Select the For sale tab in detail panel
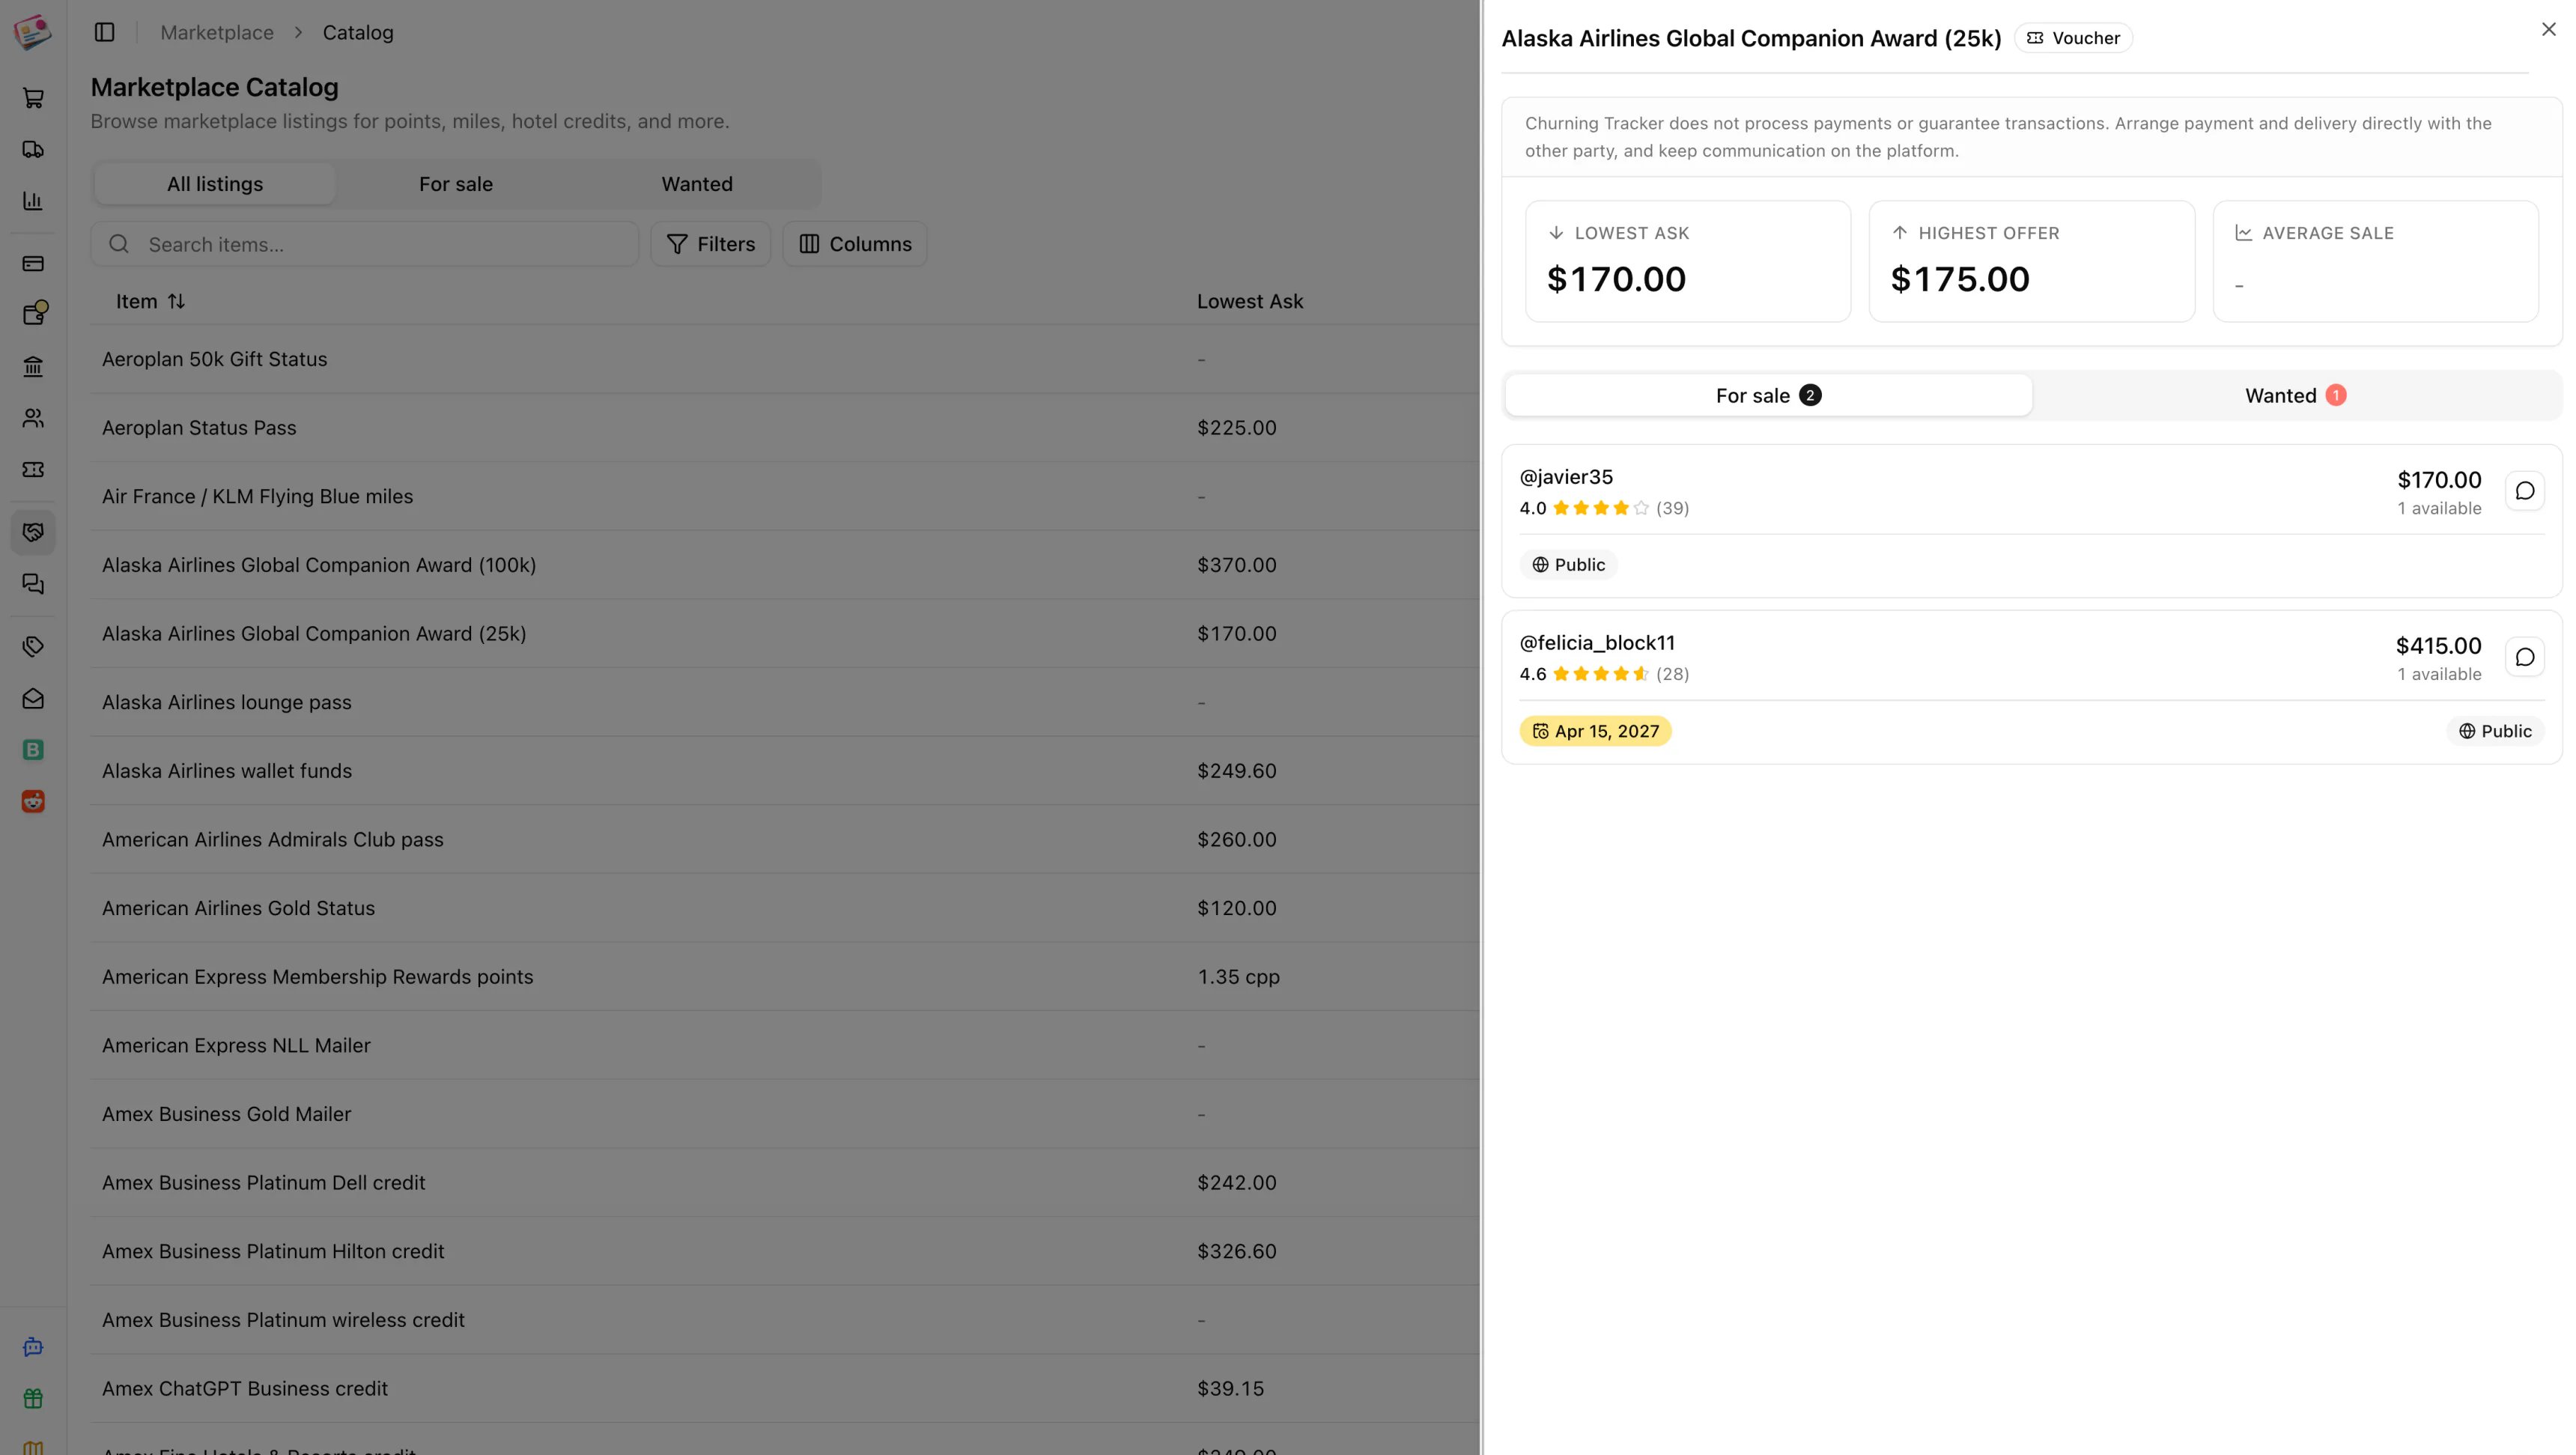 [x=1768, y=396]
